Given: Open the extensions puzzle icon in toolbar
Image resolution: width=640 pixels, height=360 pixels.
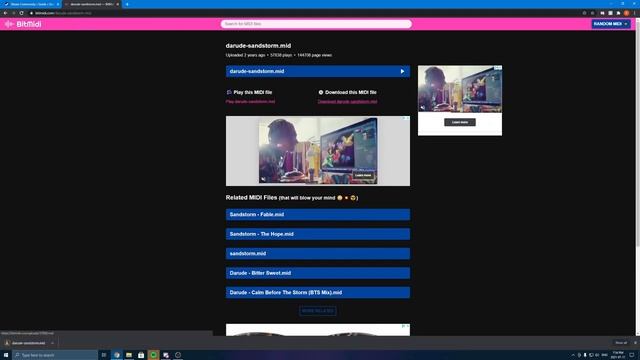Looking at the screenshot, I should coord(618,13).
